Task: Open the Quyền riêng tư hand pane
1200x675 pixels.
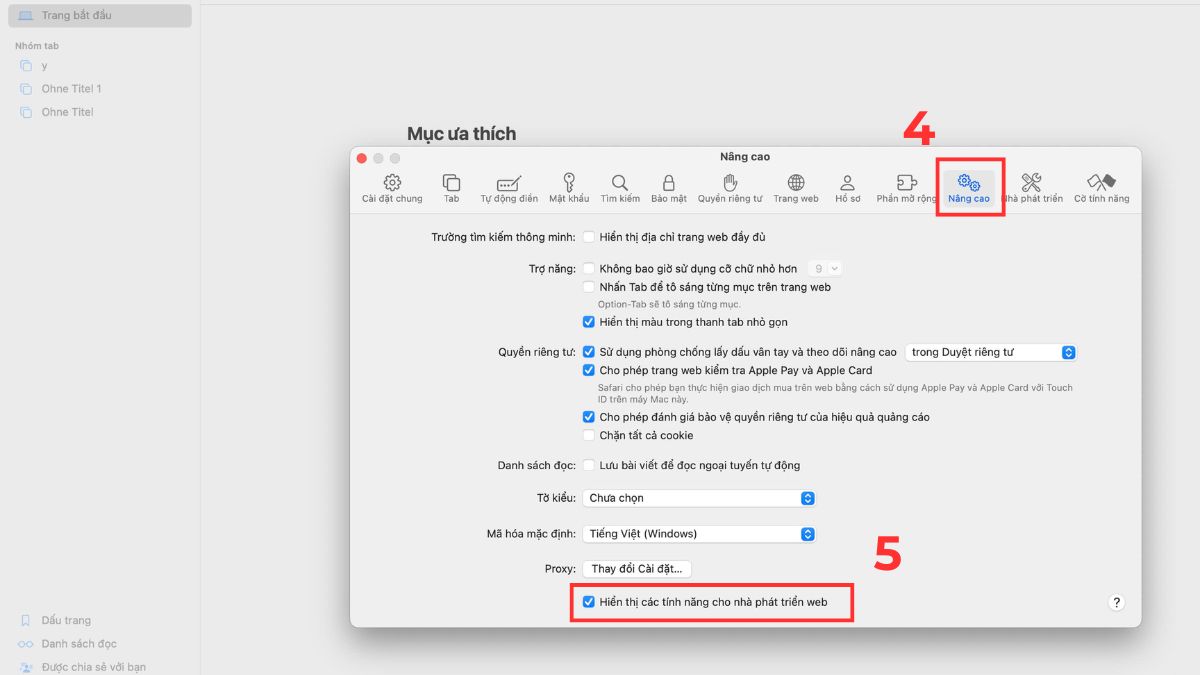Action: coord(730,188)
